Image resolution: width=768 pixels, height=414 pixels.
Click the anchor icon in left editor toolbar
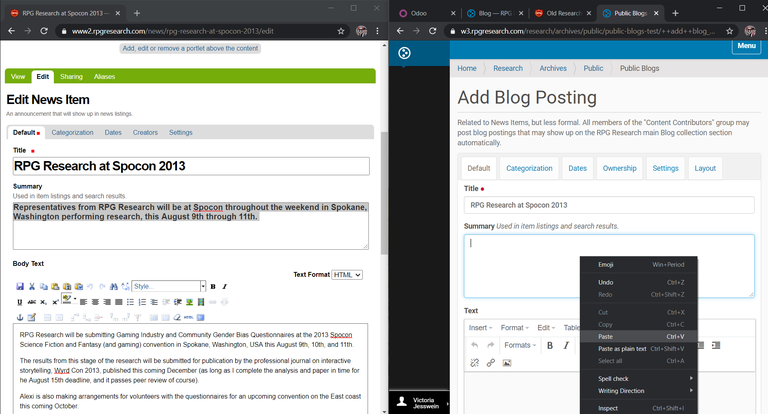click(x=20, y=317)
